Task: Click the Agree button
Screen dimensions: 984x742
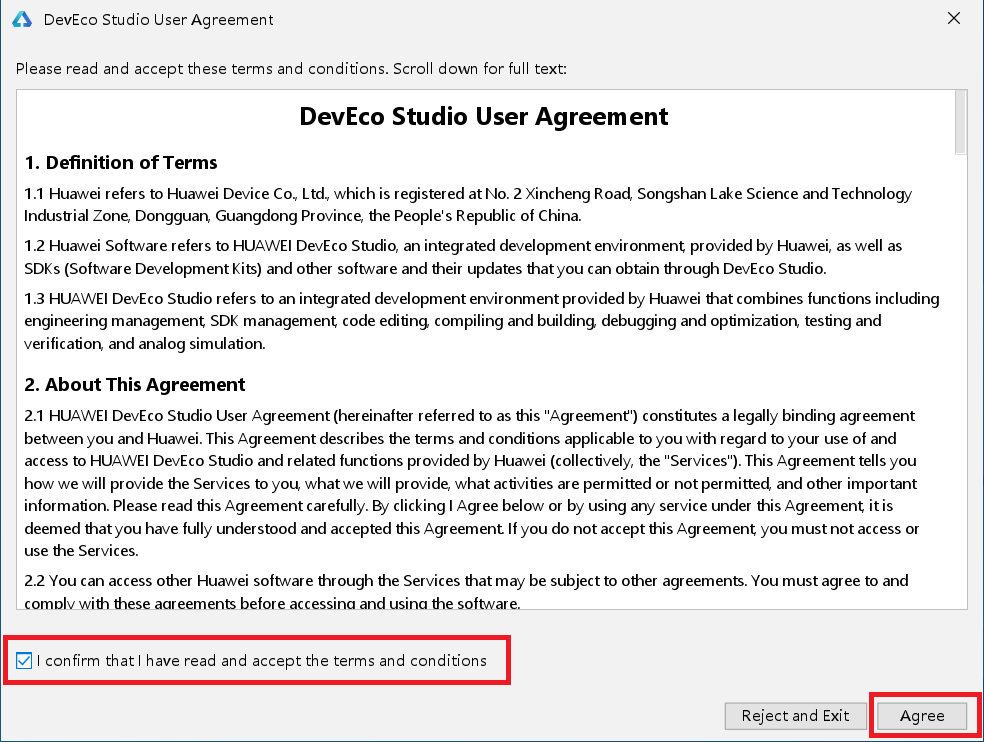Action: click(x=922, y=716)
